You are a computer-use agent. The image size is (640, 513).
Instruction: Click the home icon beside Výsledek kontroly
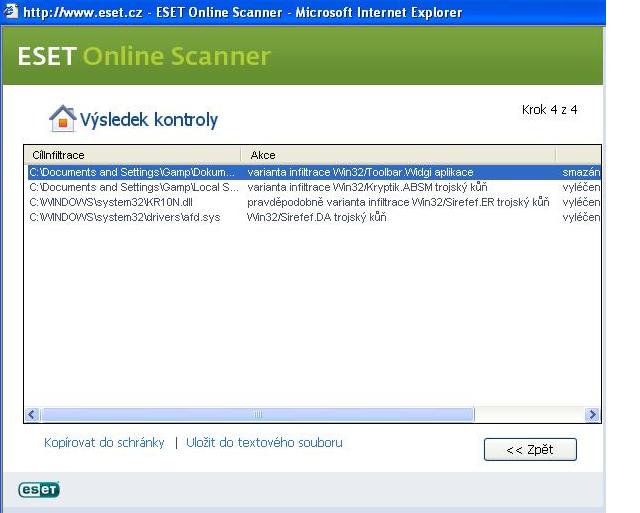(62, 119)
